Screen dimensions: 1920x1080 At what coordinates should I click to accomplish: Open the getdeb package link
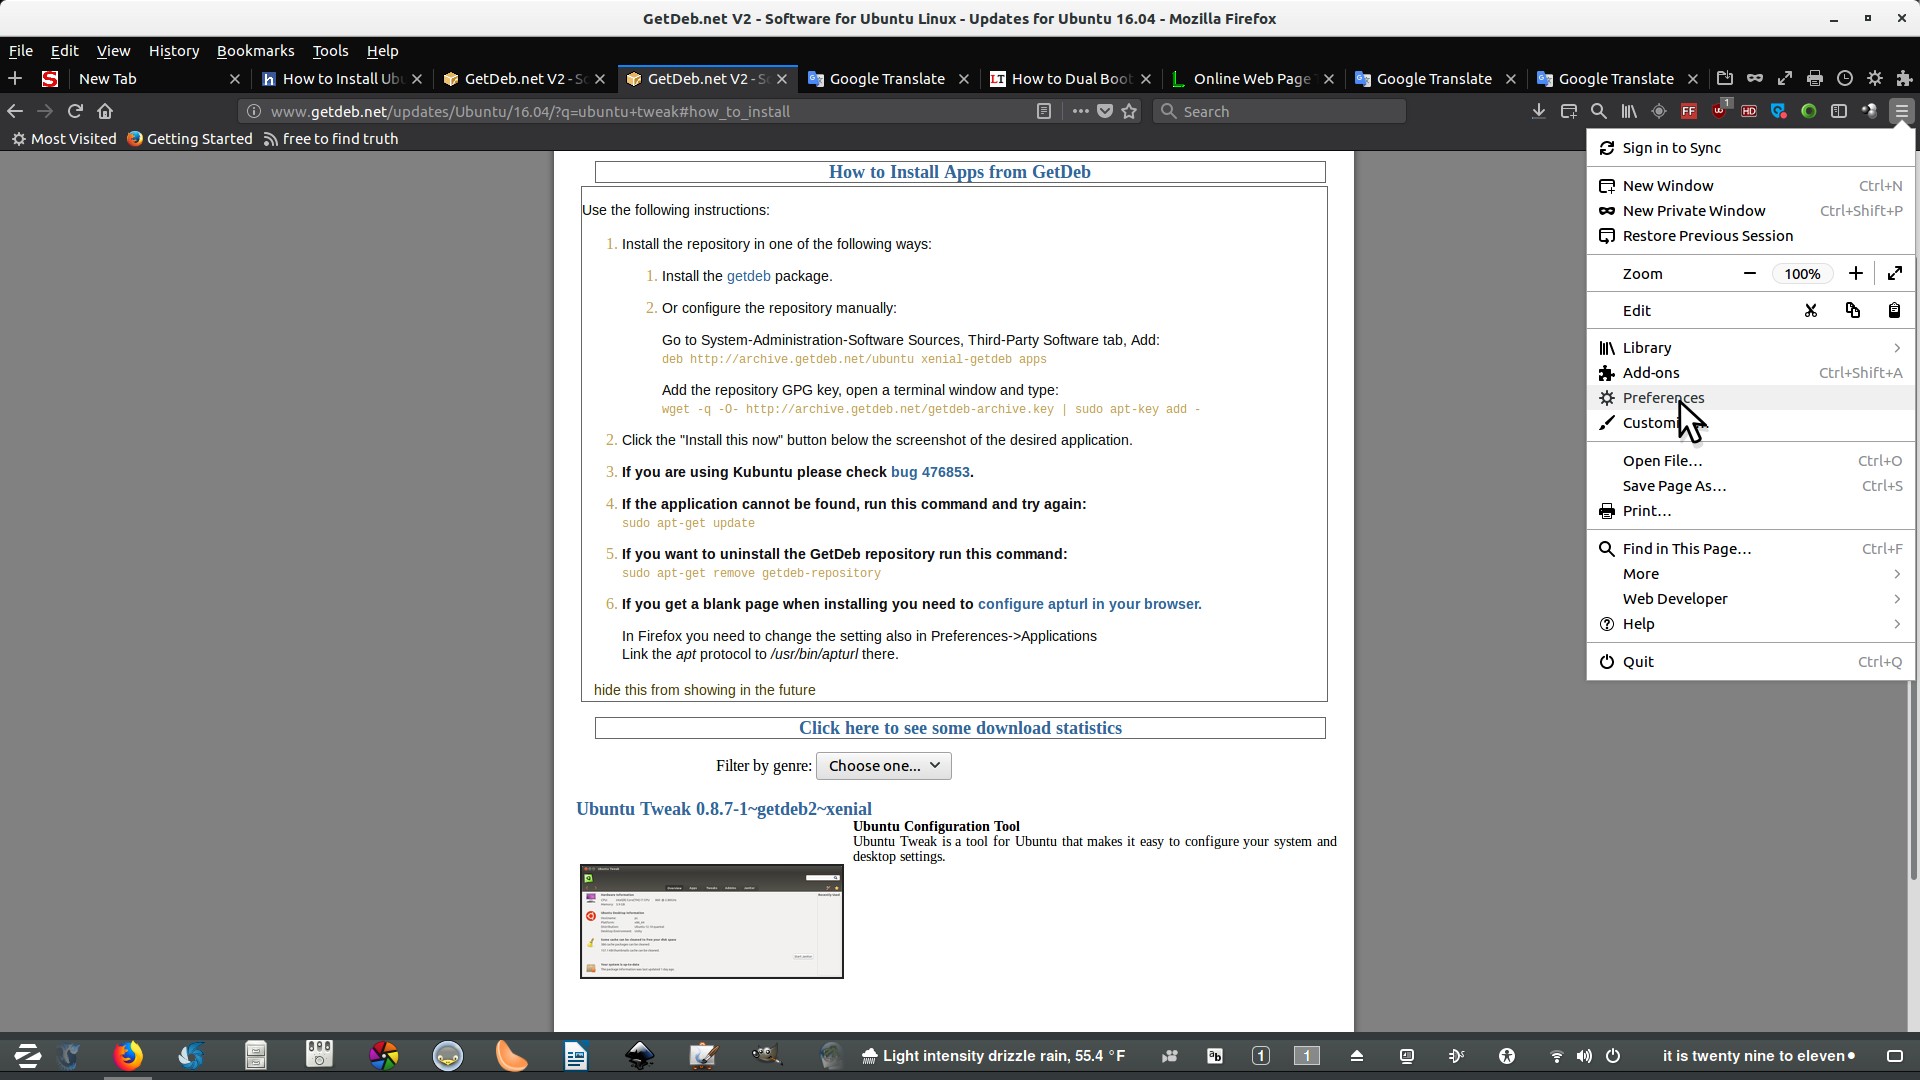748,276
